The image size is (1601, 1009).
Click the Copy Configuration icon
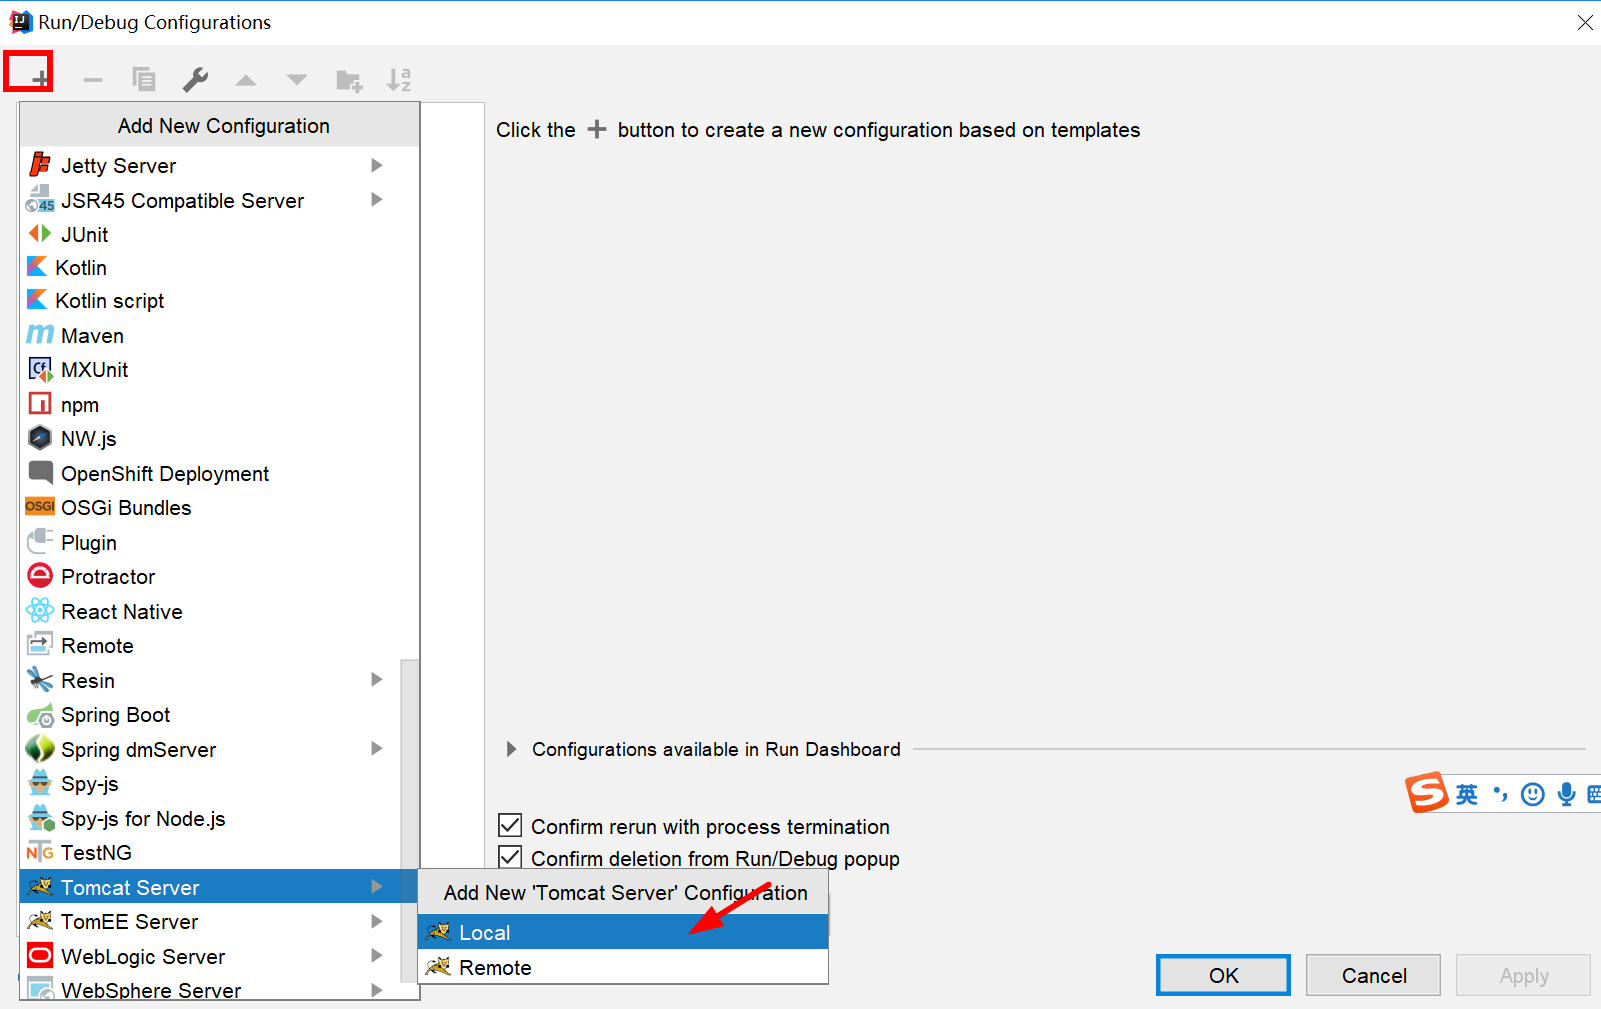point(144,79)
